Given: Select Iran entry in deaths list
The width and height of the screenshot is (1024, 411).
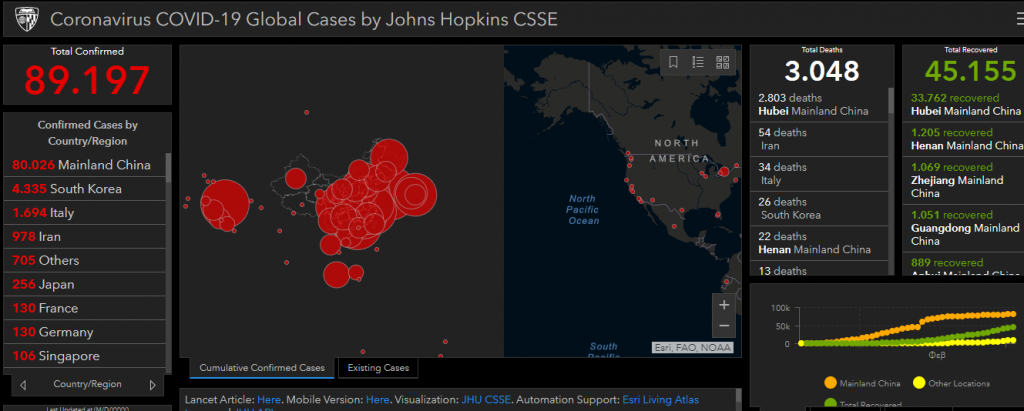Looking at the screenshot, I should (817, 138).
